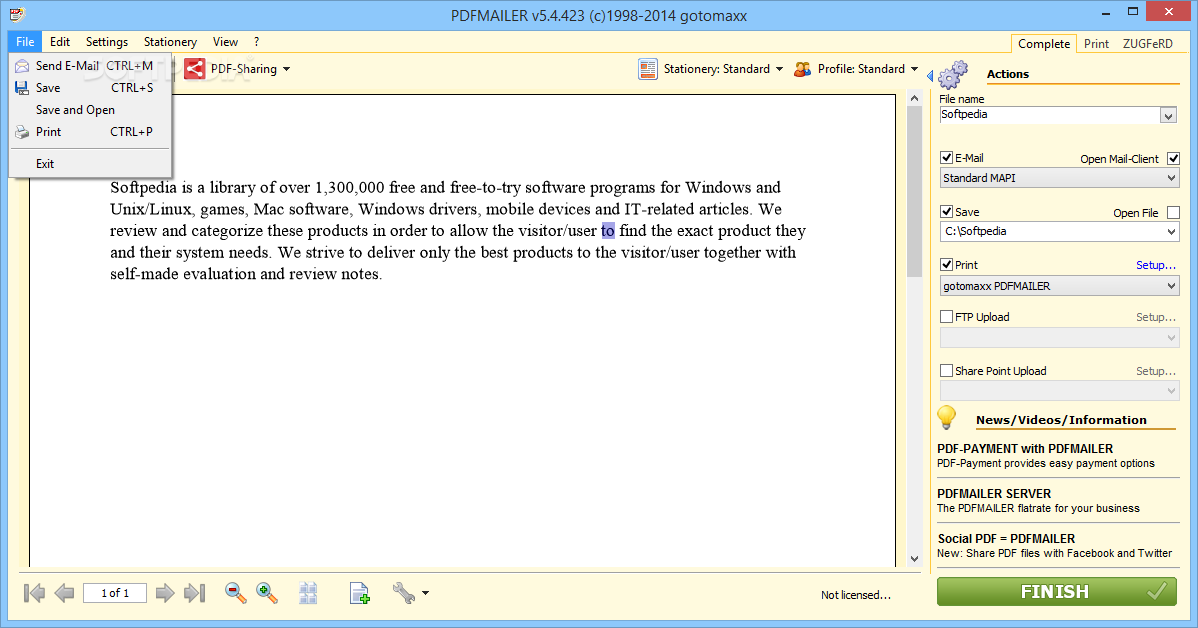Uncheck the Print checkbox
Screen dimensions: 1198x628
pos(947,264)
